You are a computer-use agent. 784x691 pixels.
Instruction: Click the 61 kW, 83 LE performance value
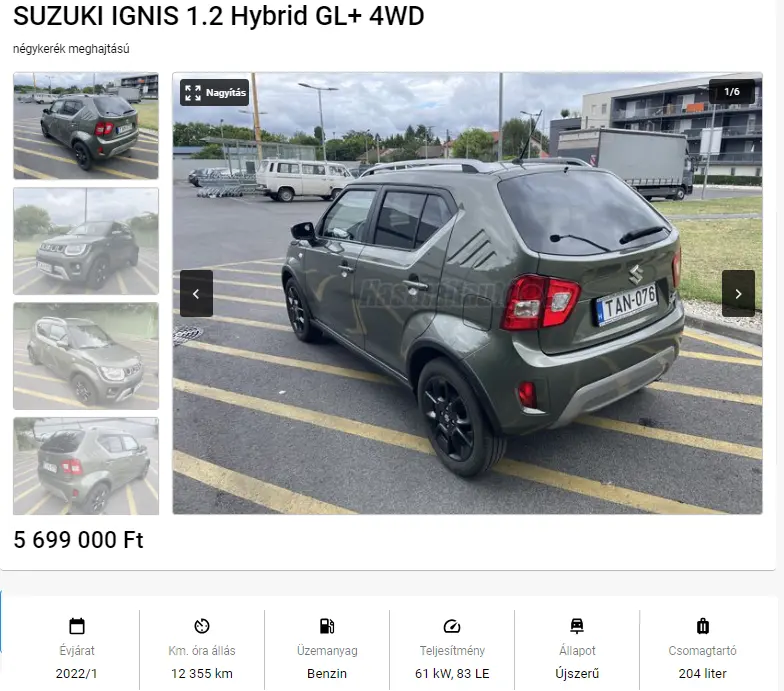click(452, 674)
